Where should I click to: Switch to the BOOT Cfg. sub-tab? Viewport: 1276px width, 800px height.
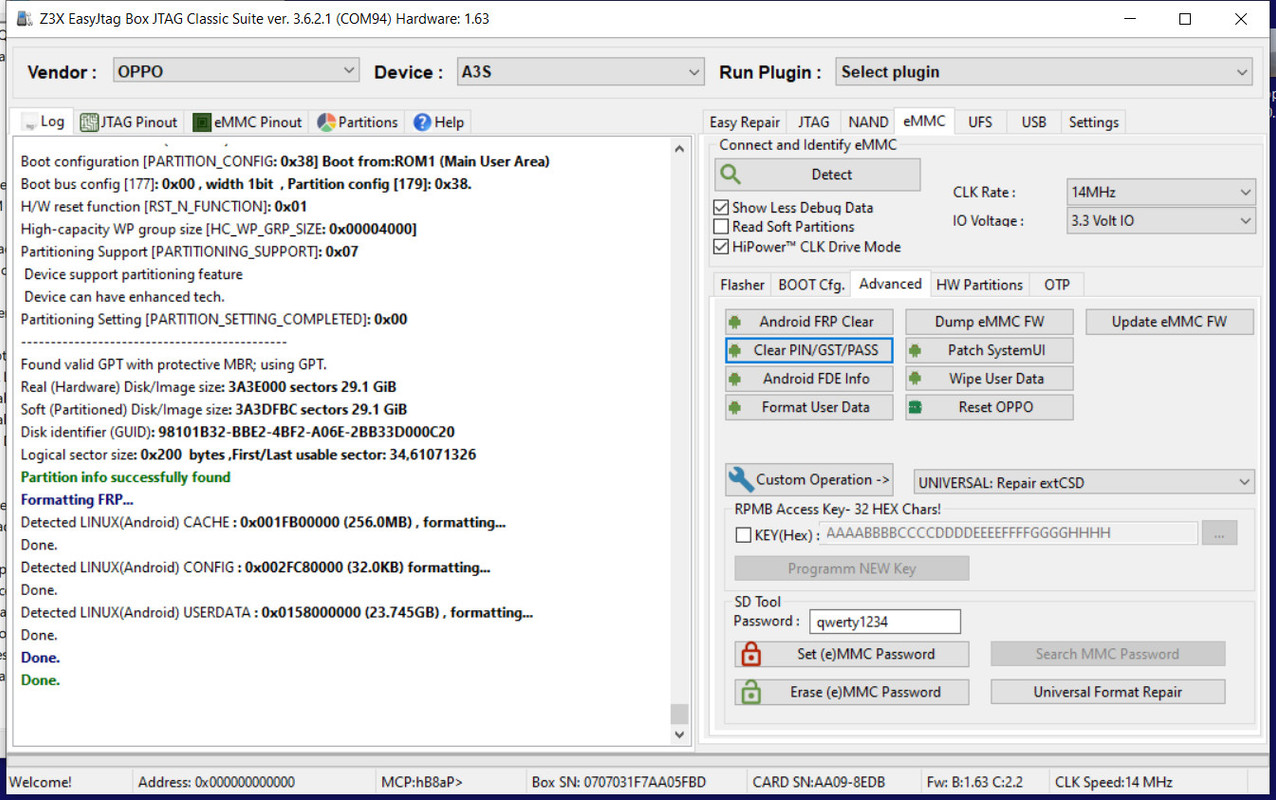click(810, 285)
